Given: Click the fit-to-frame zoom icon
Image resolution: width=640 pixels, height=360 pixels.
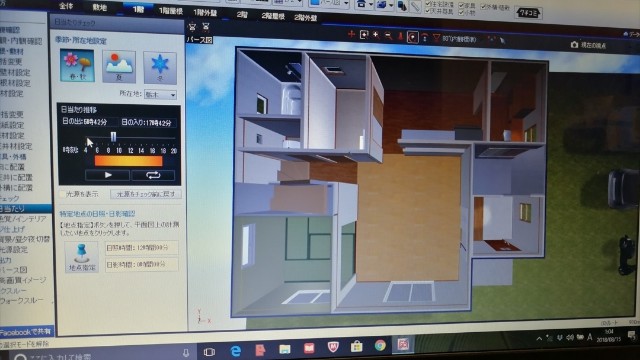Looking at the screenshot, I should coord(364,35).
